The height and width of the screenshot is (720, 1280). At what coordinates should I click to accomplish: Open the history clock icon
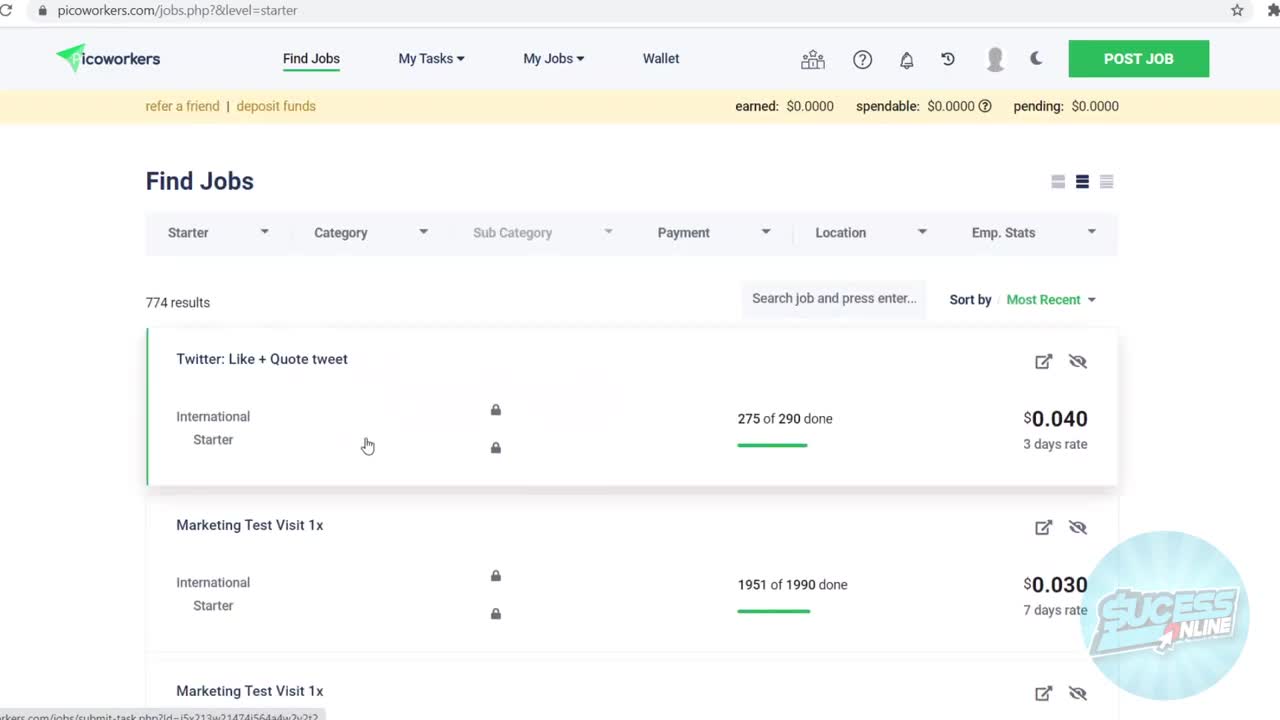tap(948, 59)
